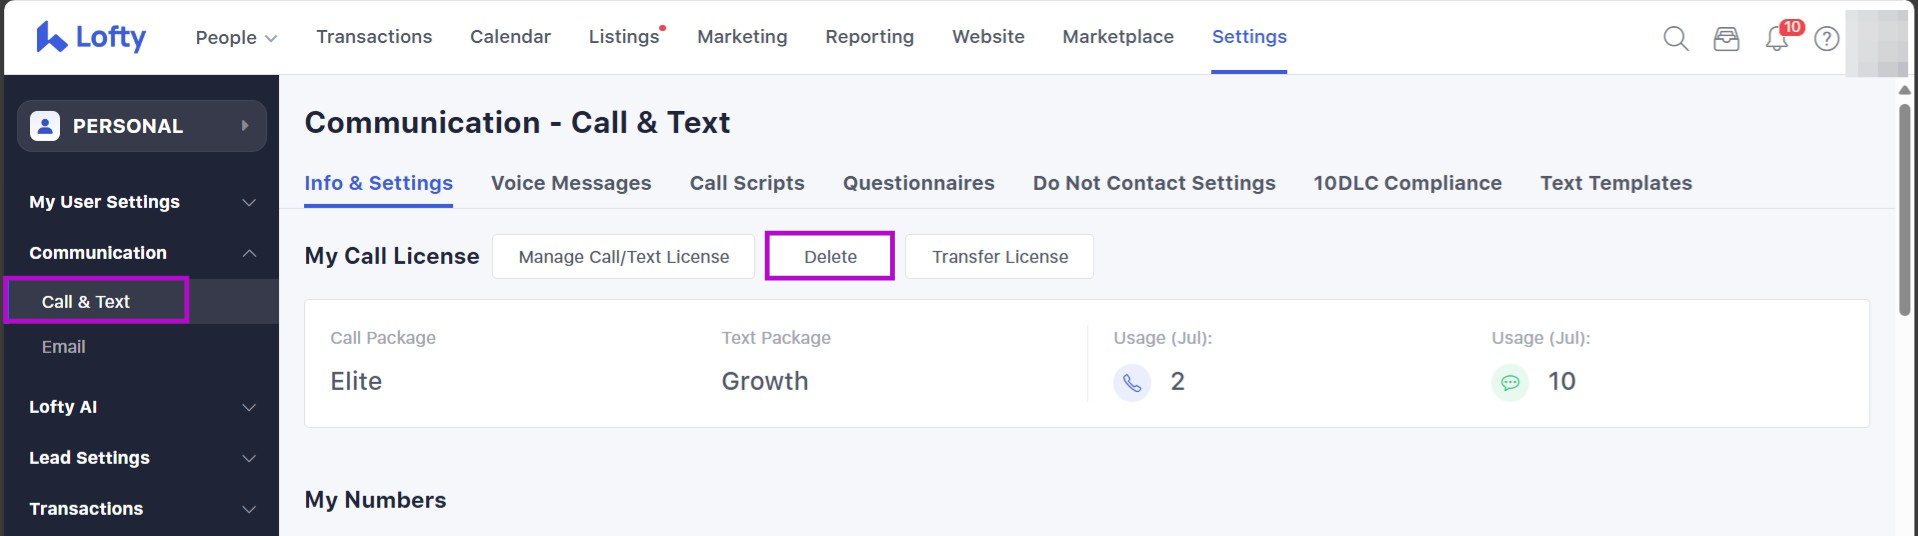Click the vertical page scrollbar

pyautogui.click(x=1904, y=210)
